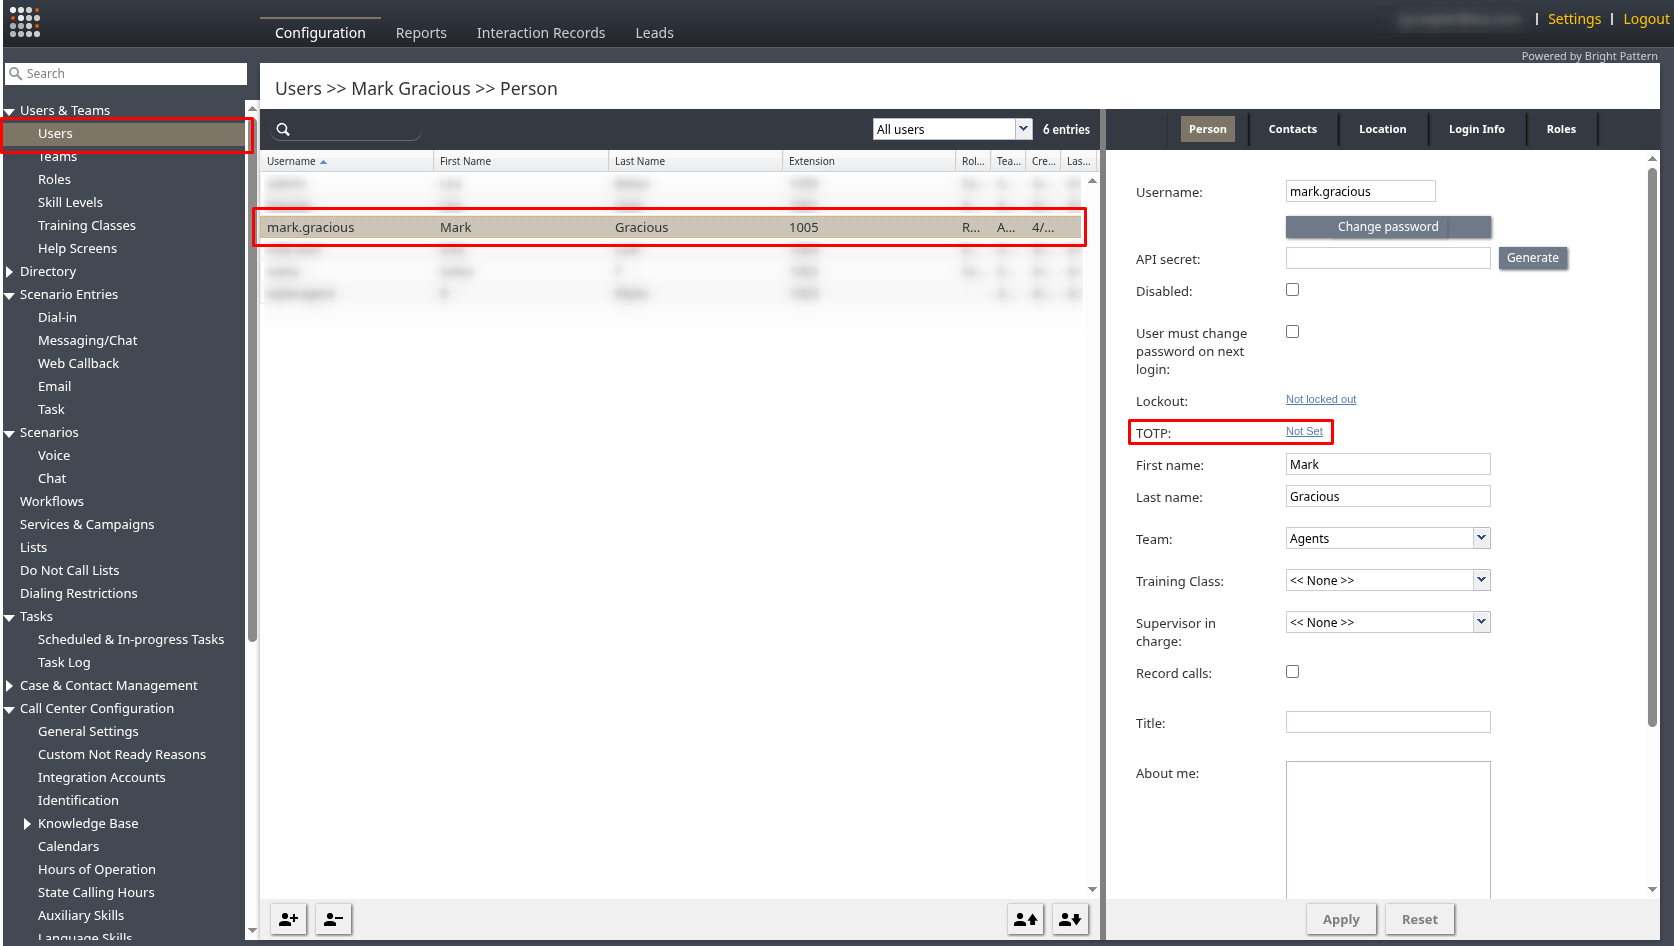
Task: Click the remove user icon button
Action: 333,919
